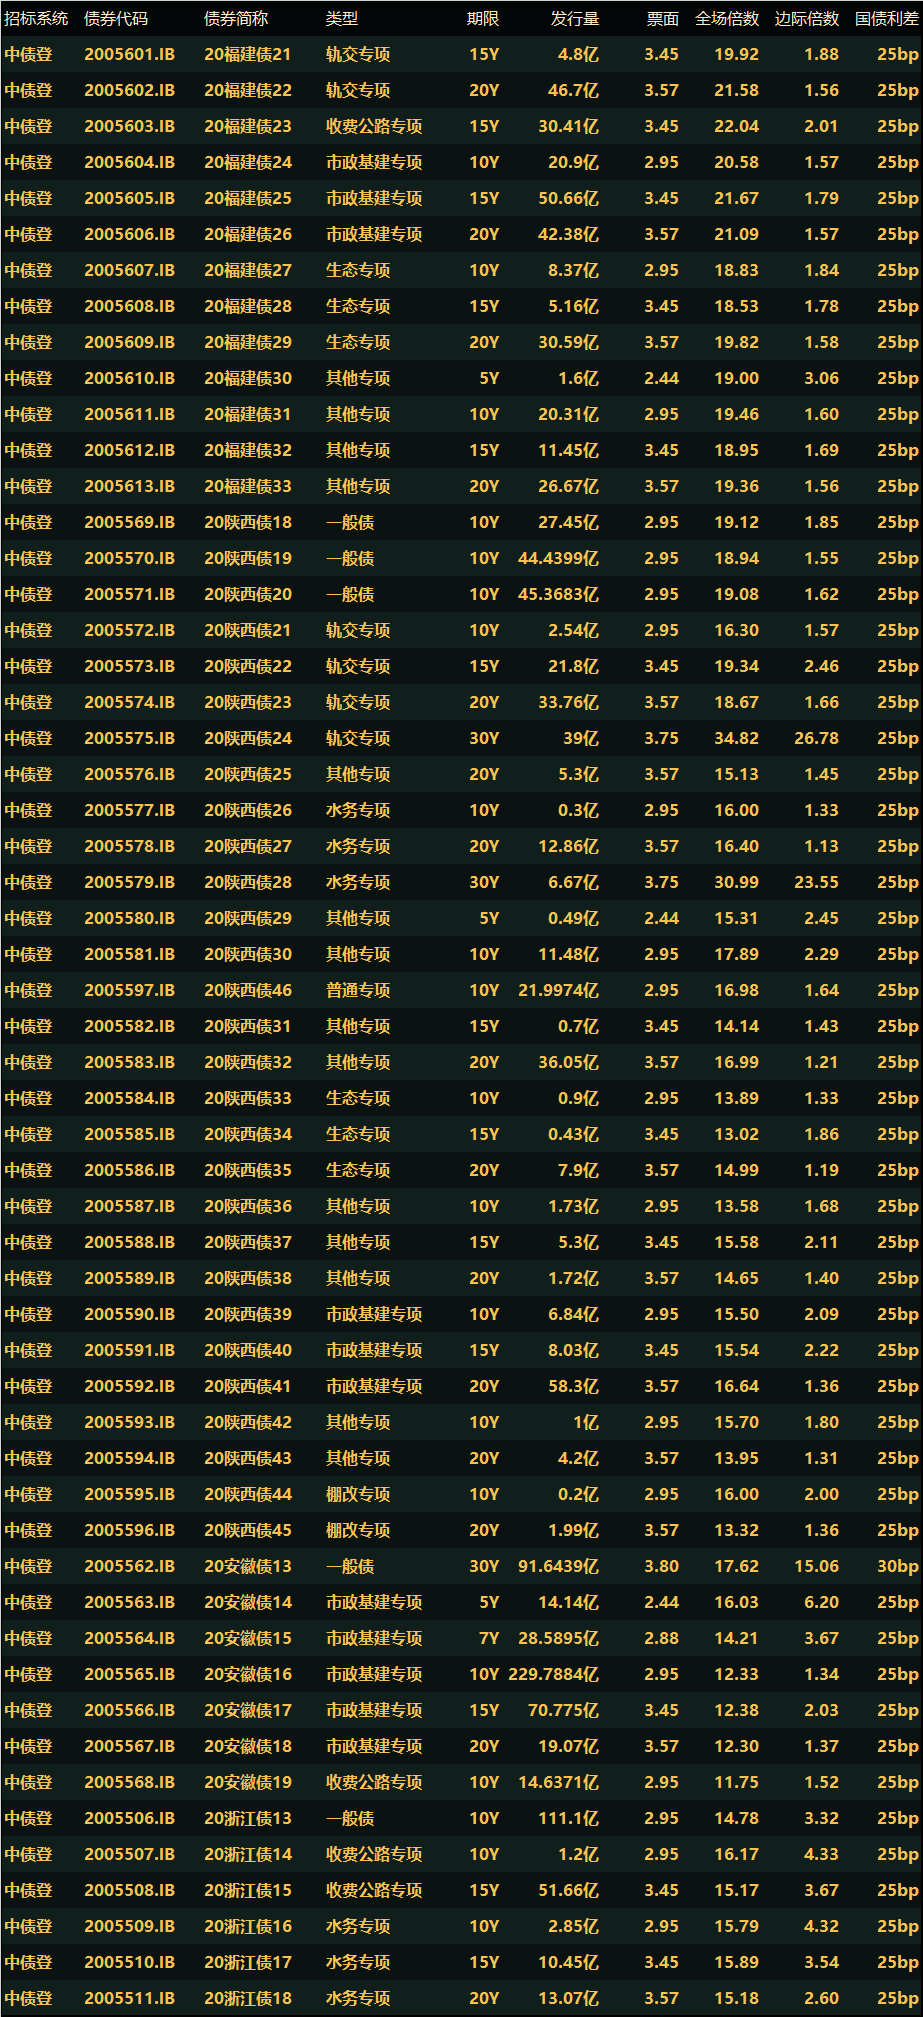Click bond name 20陕西债34
The height and width of the screenshot is (2017, 923).
coord(248,1135)
